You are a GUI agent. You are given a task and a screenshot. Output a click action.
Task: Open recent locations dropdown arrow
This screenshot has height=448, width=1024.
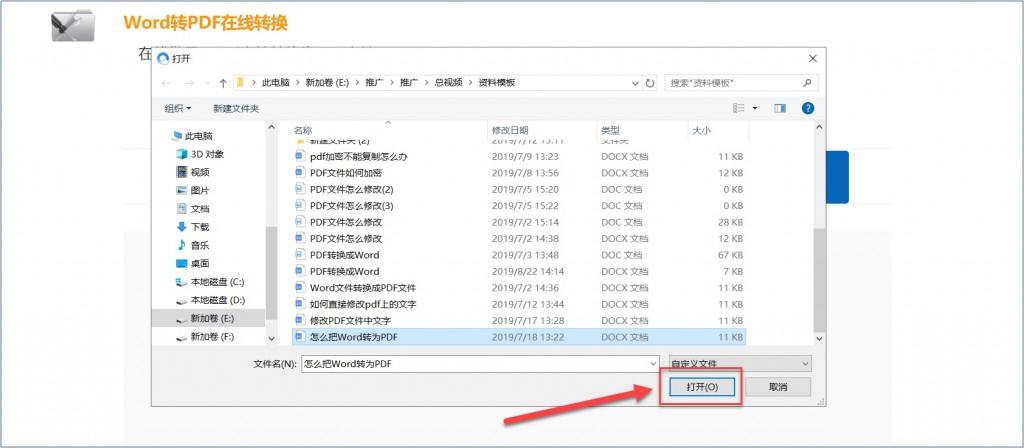pos(208,84)
